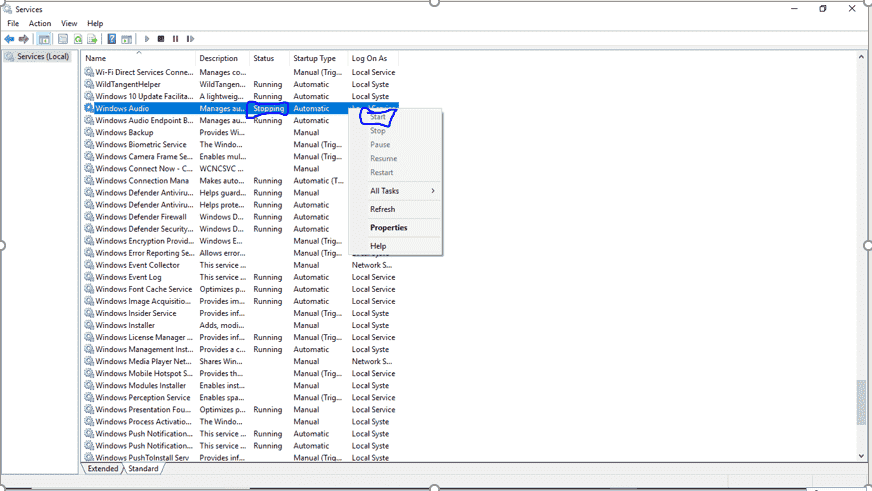Click the Forward arrow in the toolbar
872x491 pixels.
(x=23, y=39)
